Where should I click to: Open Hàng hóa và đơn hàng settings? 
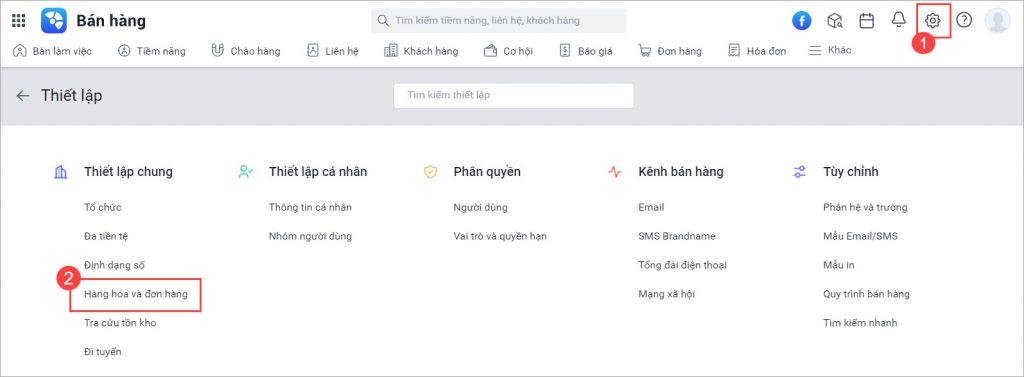[136, 294]
